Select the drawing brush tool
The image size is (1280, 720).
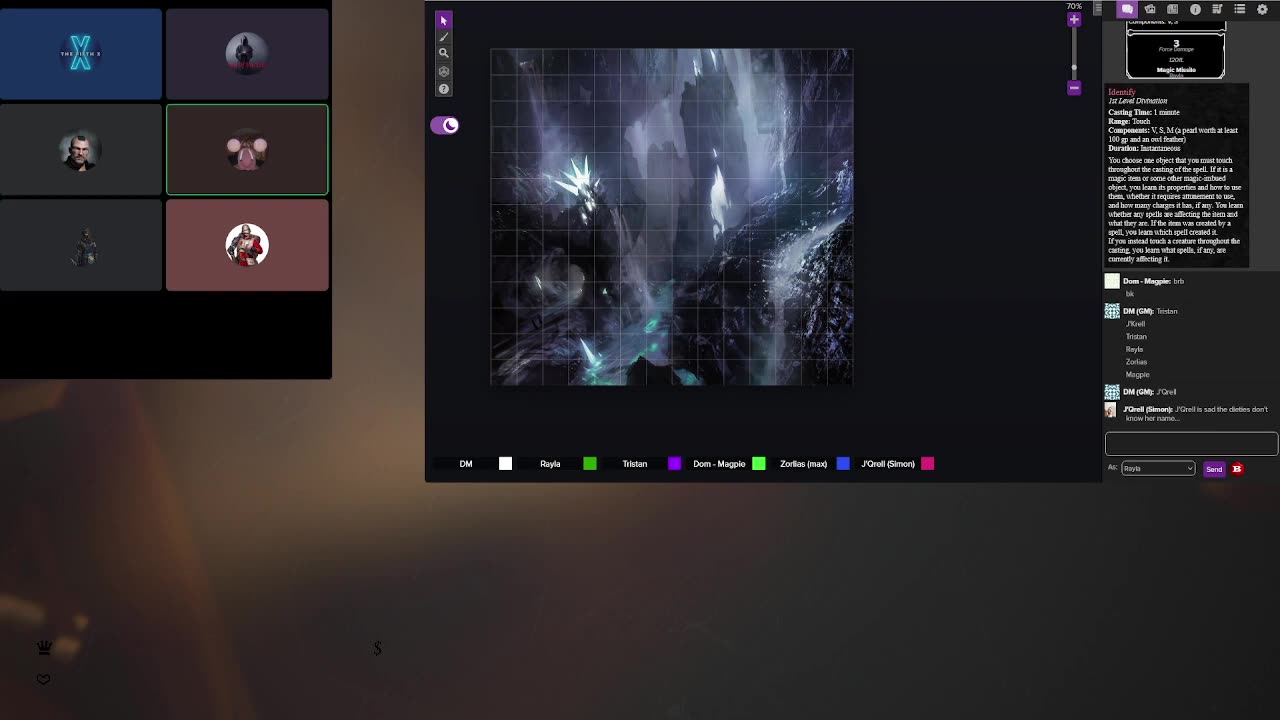(x=444, y=37)
